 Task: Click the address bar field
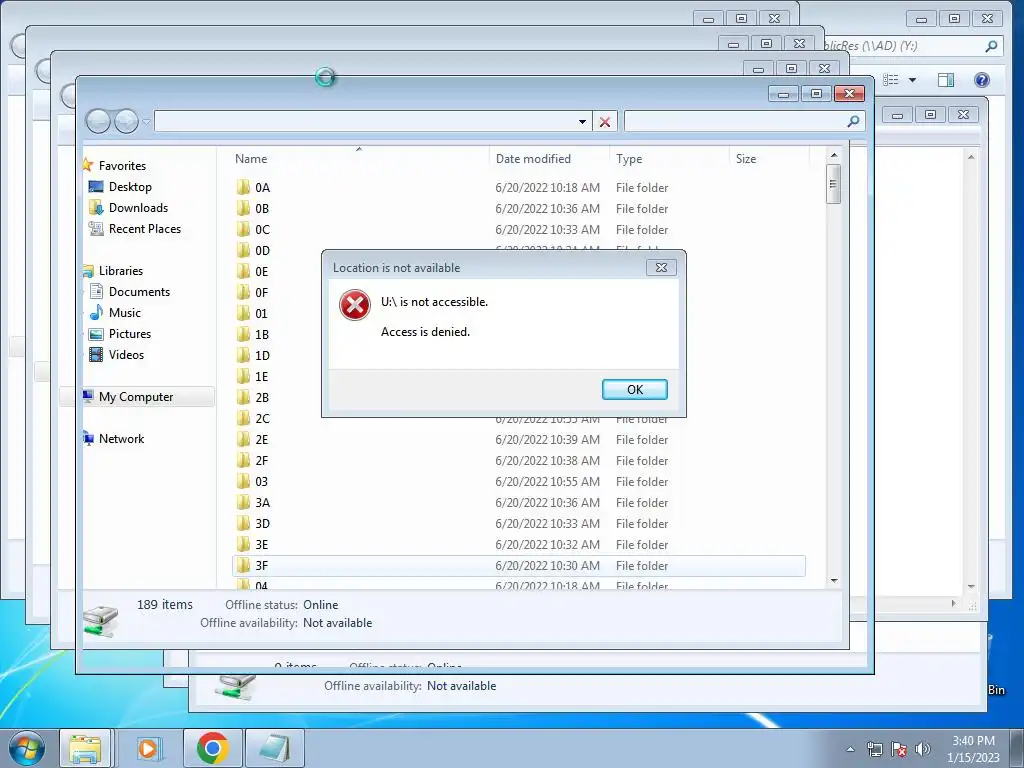[366, 121]
